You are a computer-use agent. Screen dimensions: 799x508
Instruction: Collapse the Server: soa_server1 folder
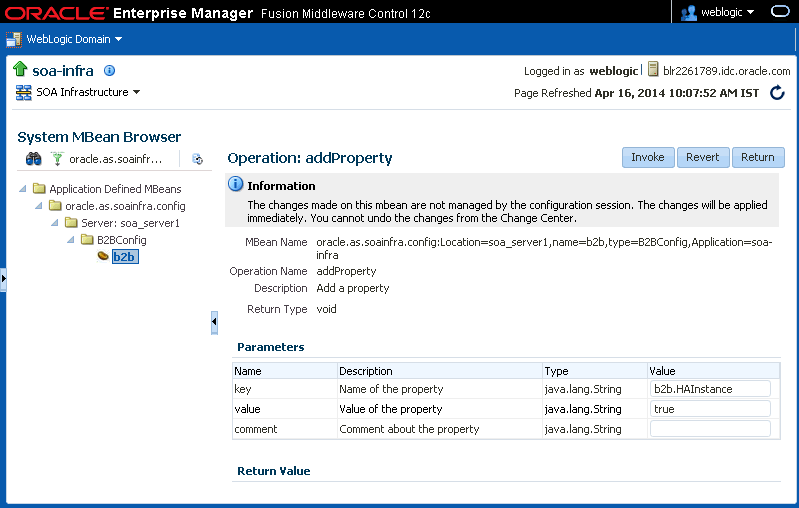coord(55,223)
